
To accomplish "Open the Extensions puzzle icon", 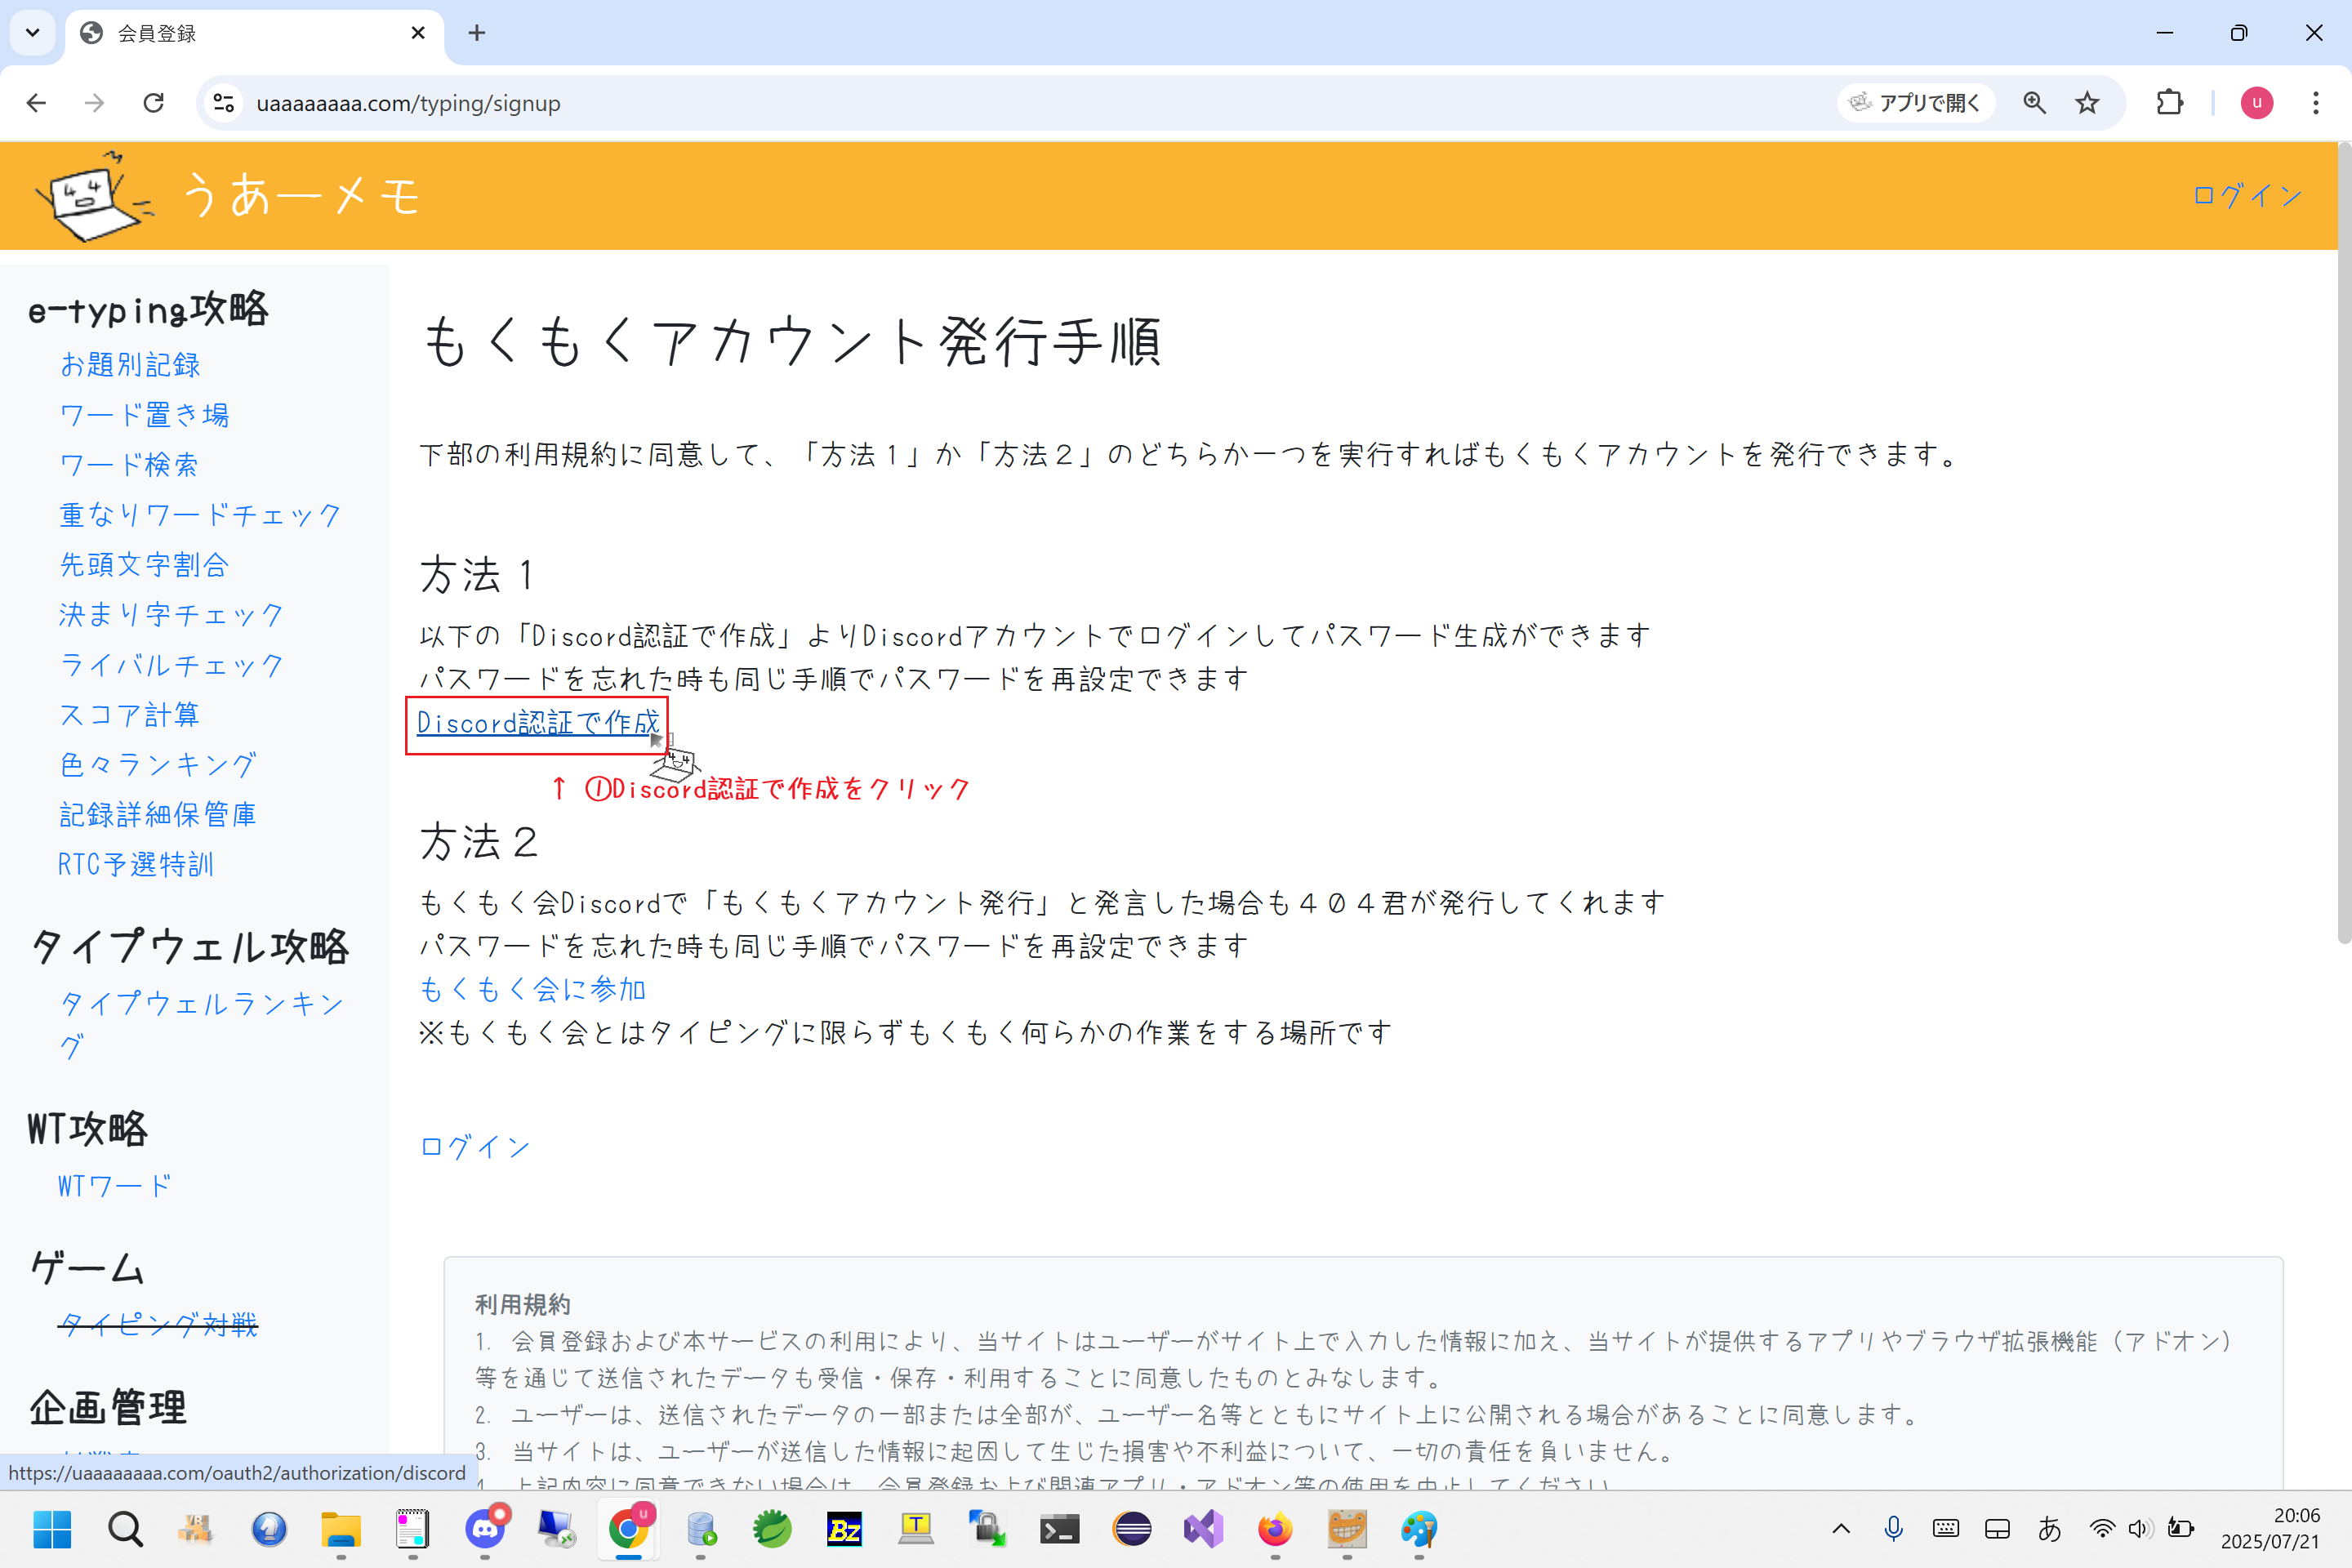I will pos(2169,103).
